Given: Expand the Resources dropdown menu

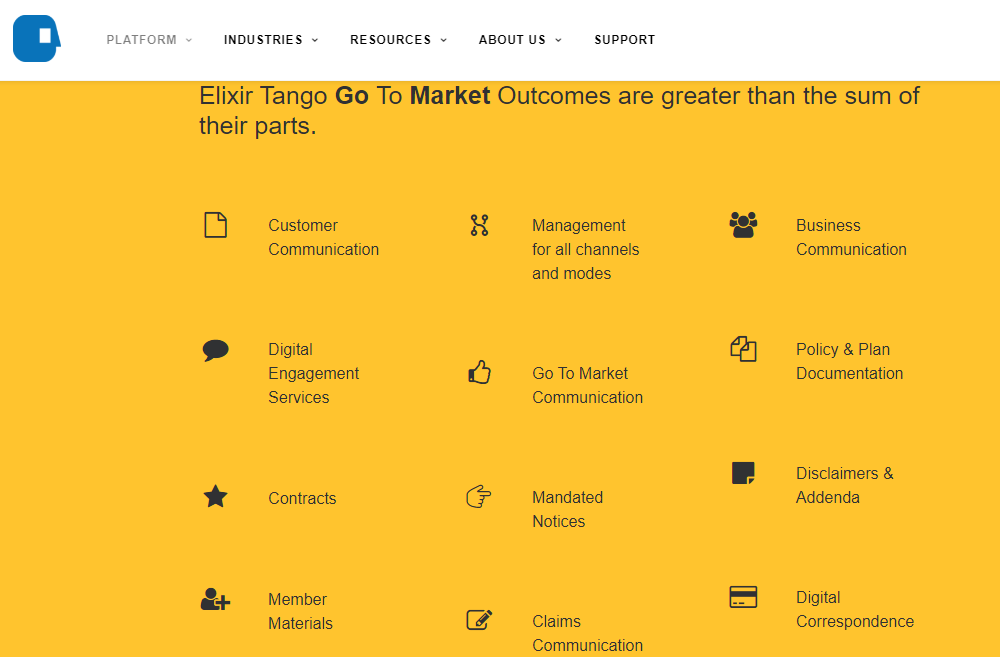Looking at the screenshot, I should (x=398, y=40).
